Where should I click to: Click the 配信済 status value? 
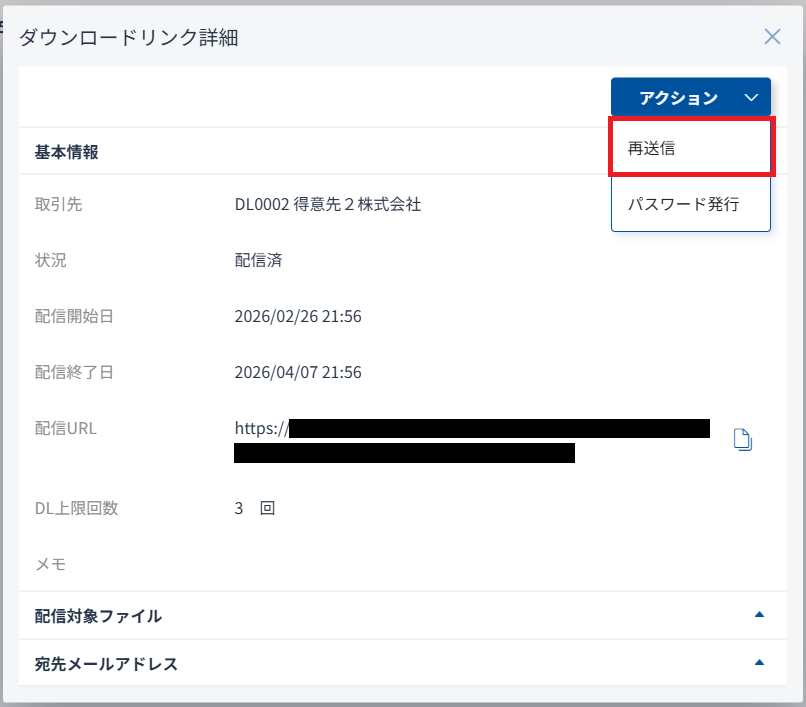(x=258, y=260)
